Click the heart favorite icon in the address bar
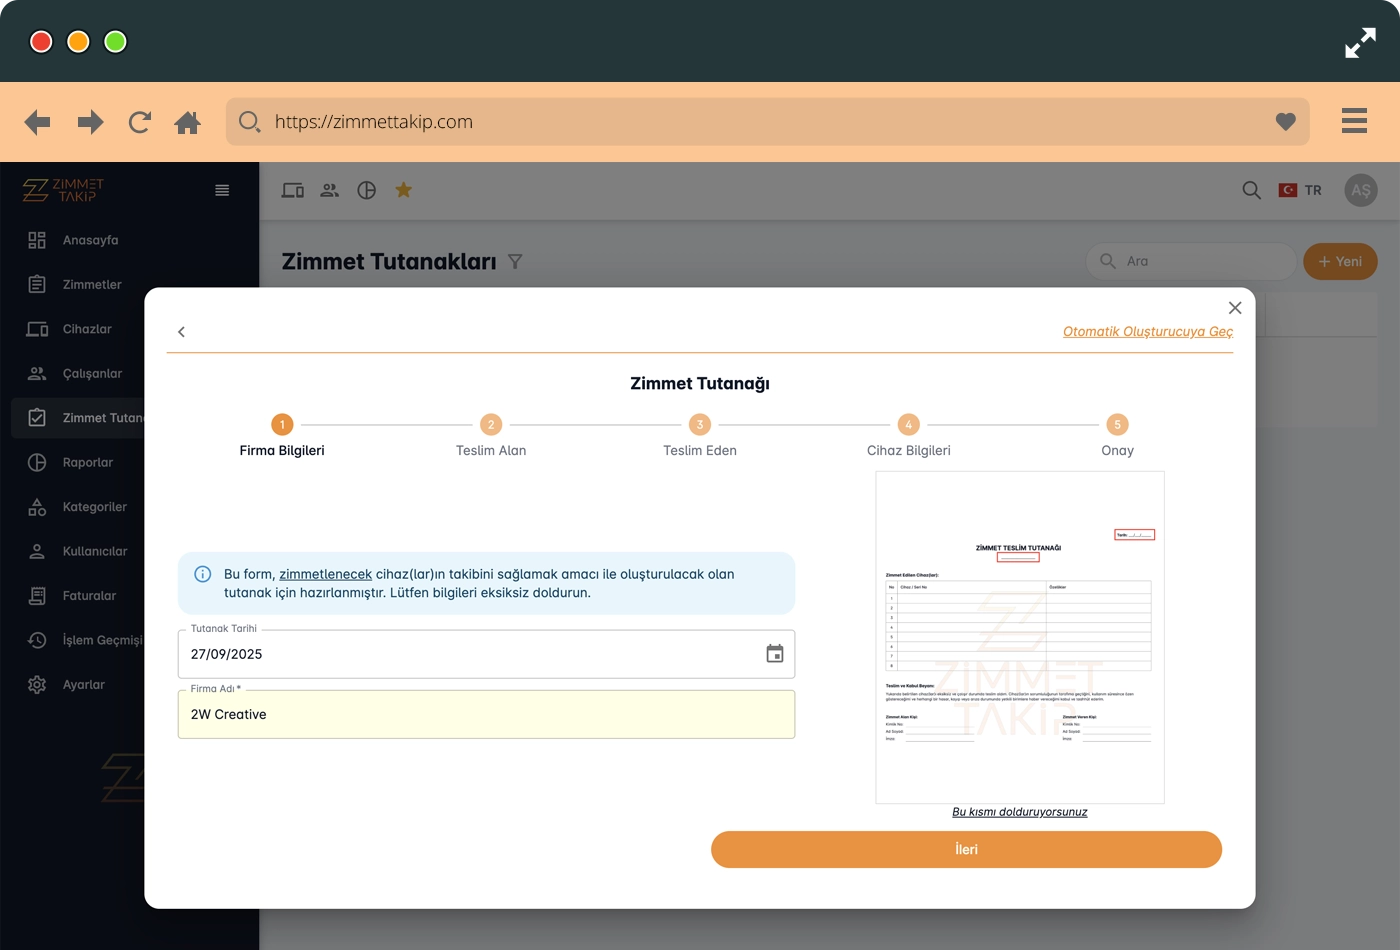1400x950 pixels. pyautogui.click(x=1286, y=121)
